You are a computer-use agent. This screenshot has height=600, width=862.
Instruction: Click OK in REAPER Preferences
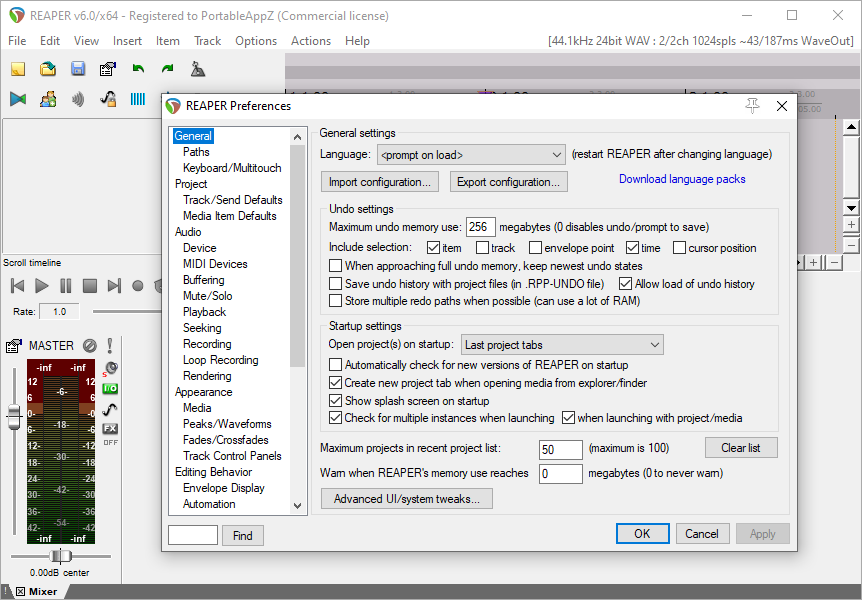point(642,533)
